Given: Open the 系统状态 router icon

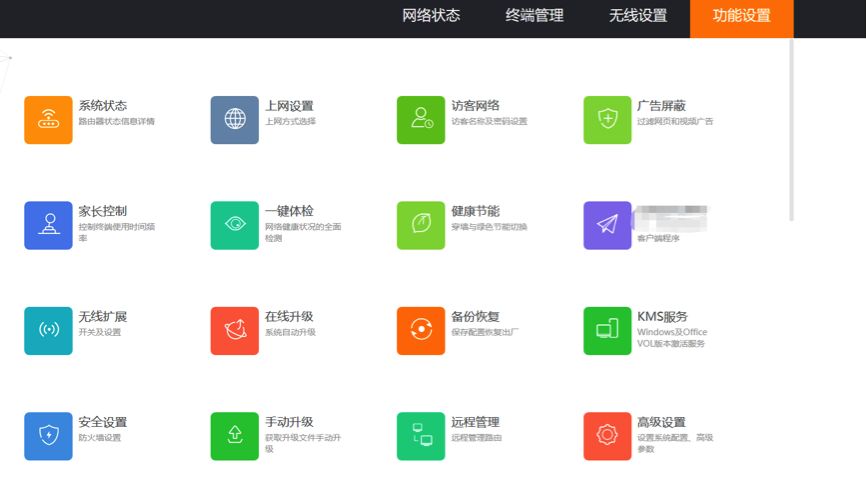Looking at the screenshot, I should 48,120.
